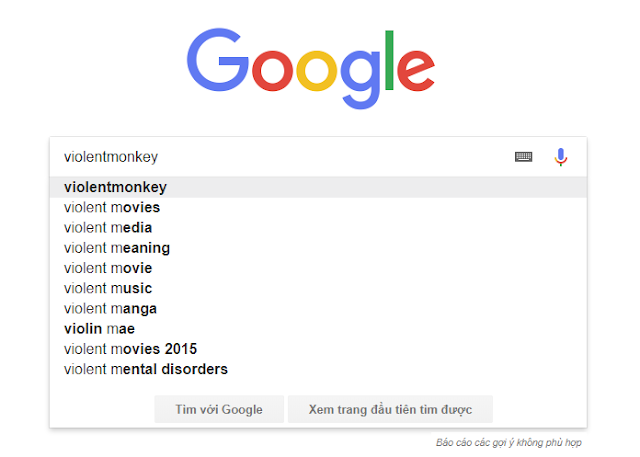Click the empty area of the search field

(335, 157)
